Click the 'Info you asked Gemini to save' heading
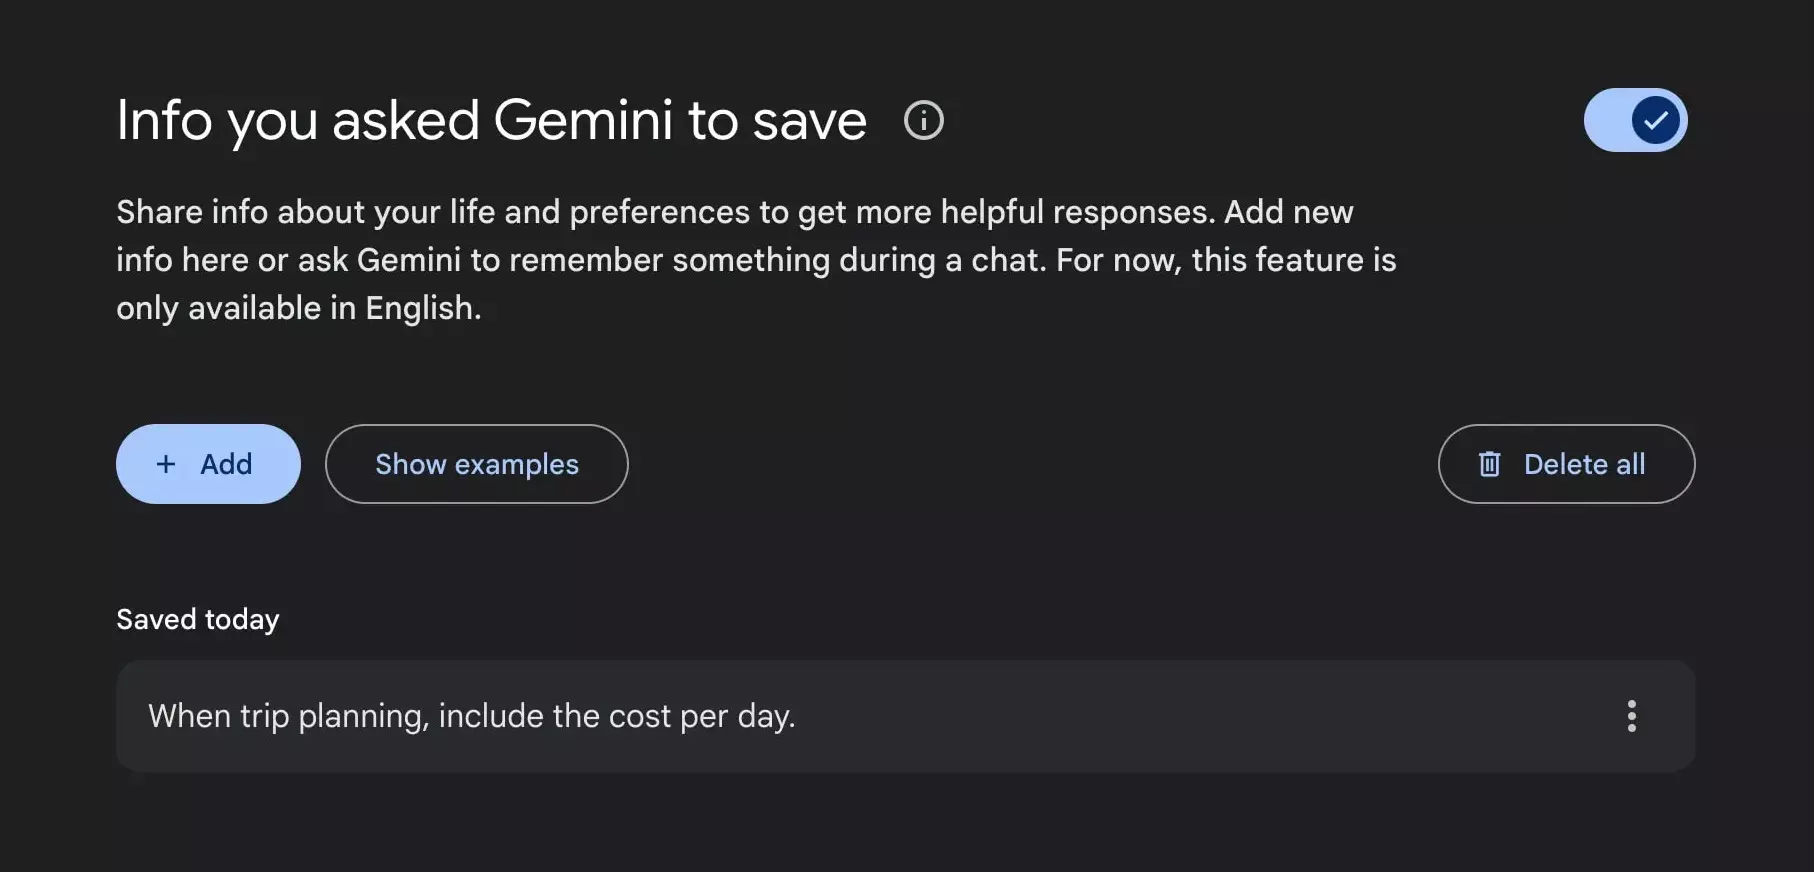 tap(491, 121)
